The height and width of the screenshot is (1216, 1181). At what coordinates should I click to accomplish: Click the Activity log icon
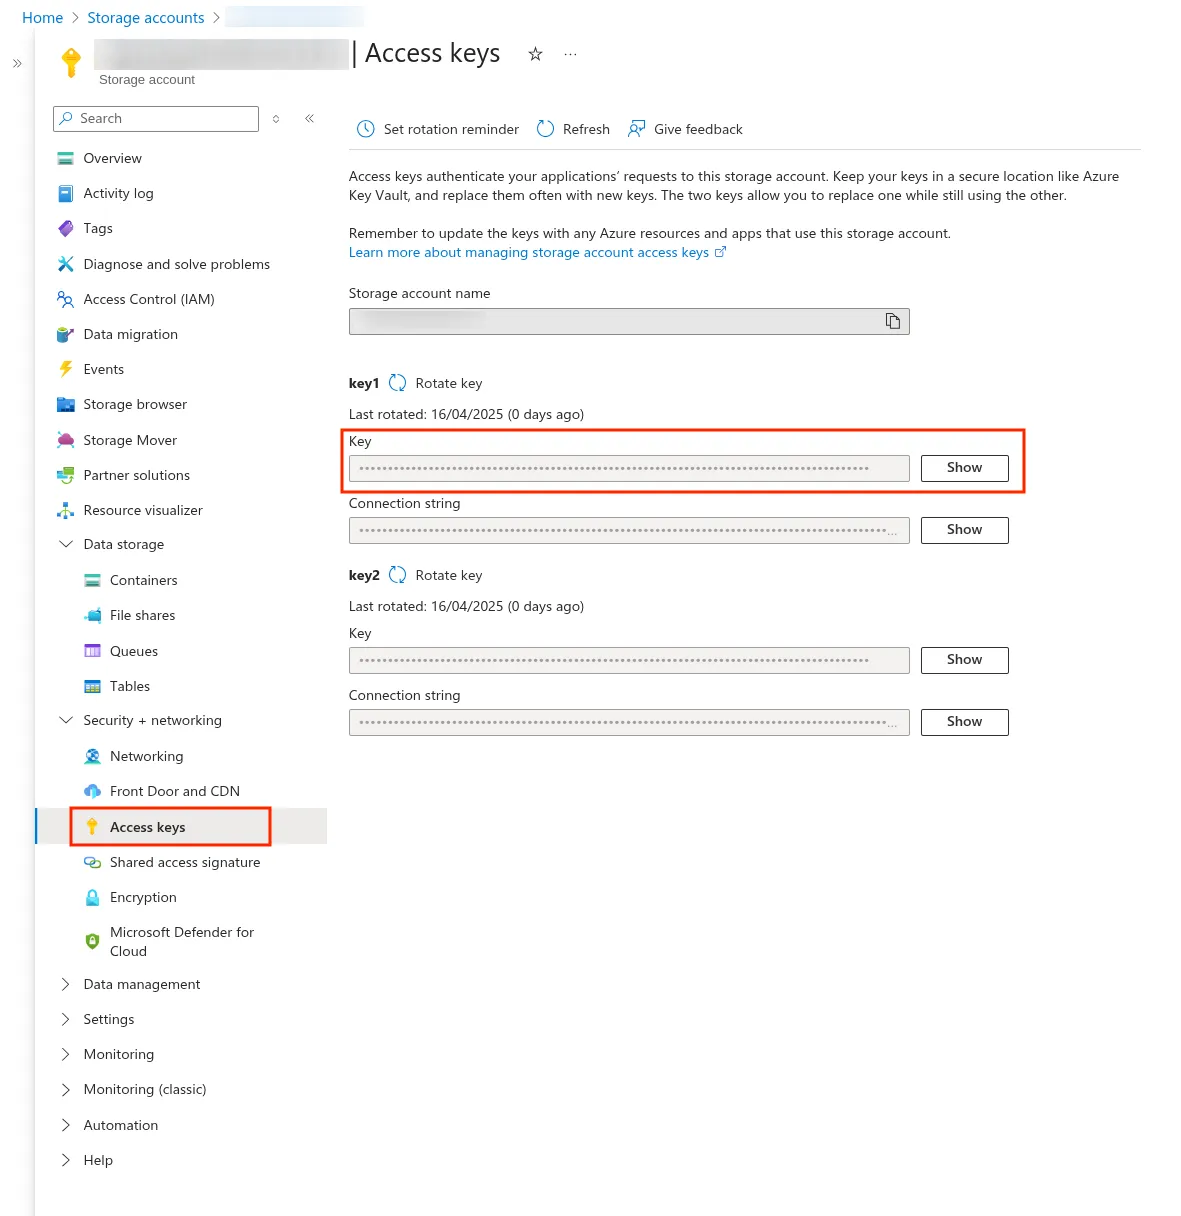pyautogui.click(x=66, y=193)
